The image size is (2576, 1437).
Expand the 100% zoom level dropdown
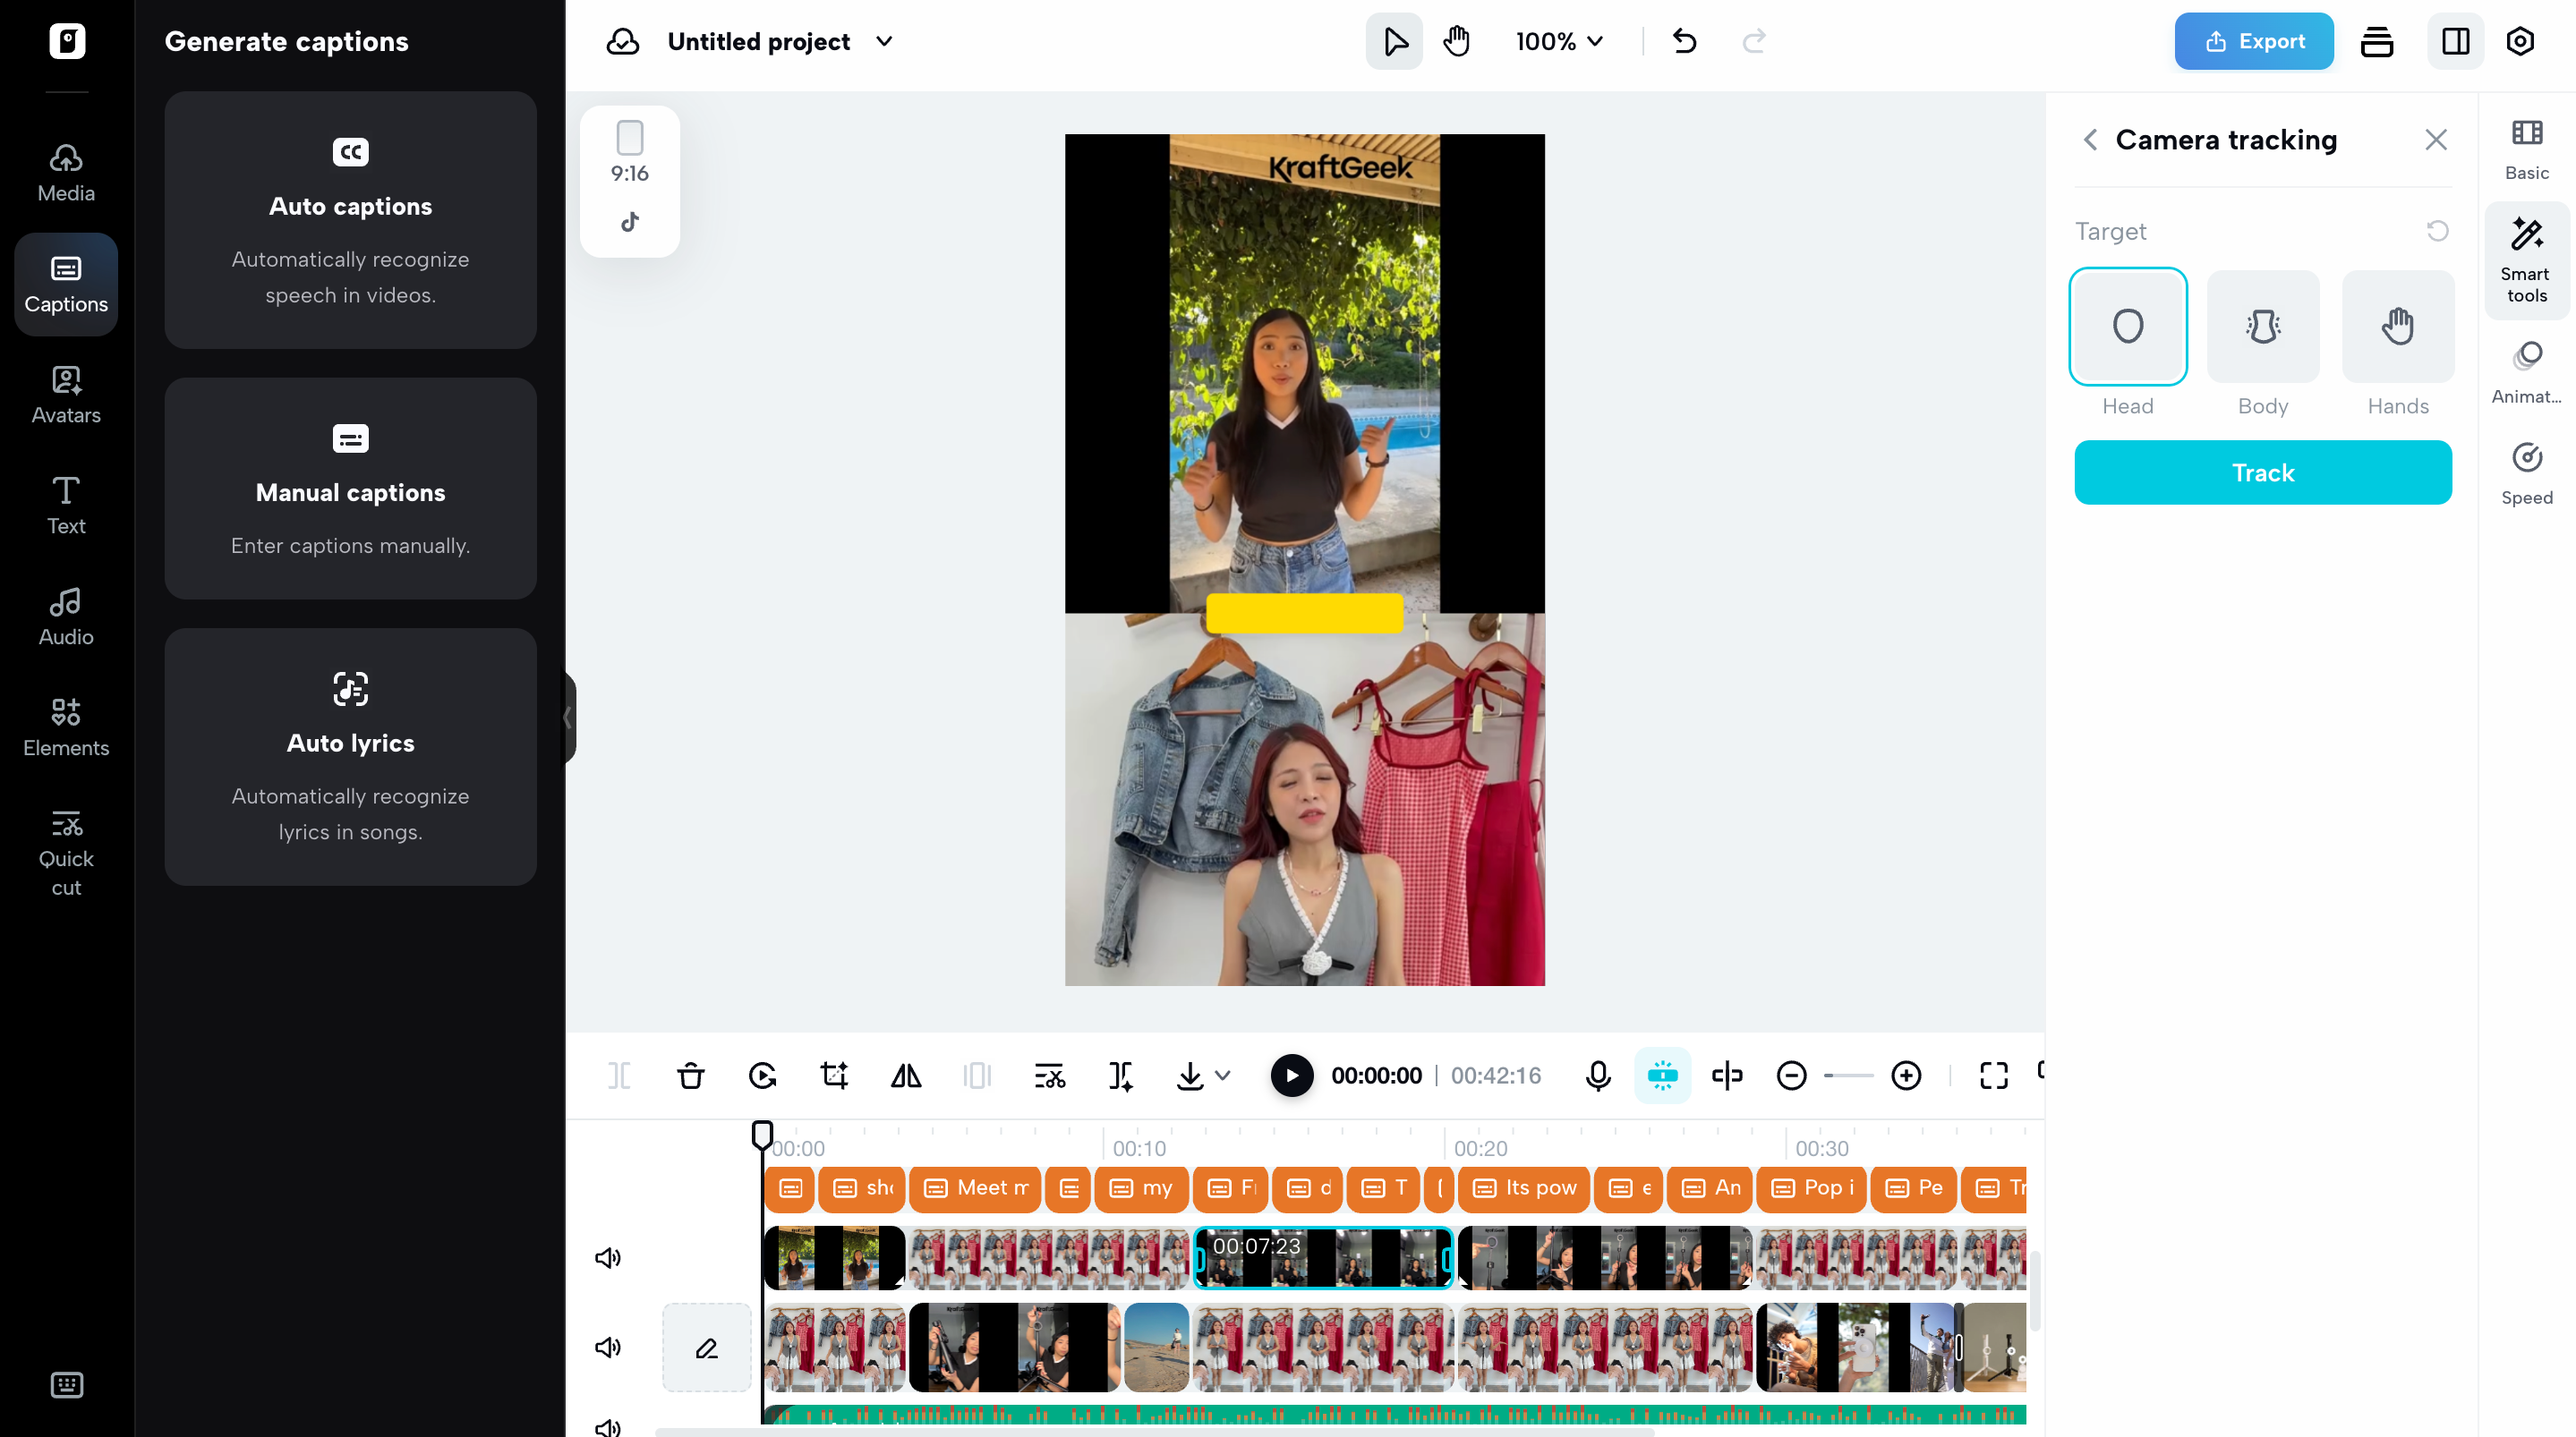(1559, 41)
